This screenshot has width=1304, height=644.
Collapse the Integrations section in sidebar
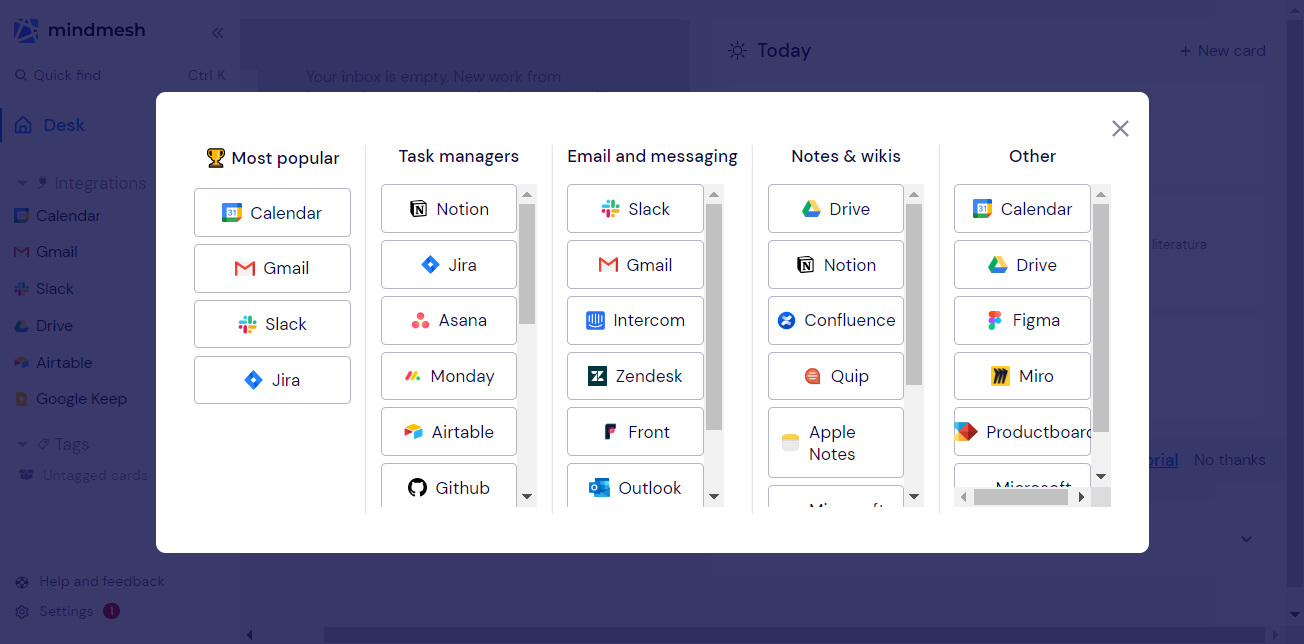(22, 184)
